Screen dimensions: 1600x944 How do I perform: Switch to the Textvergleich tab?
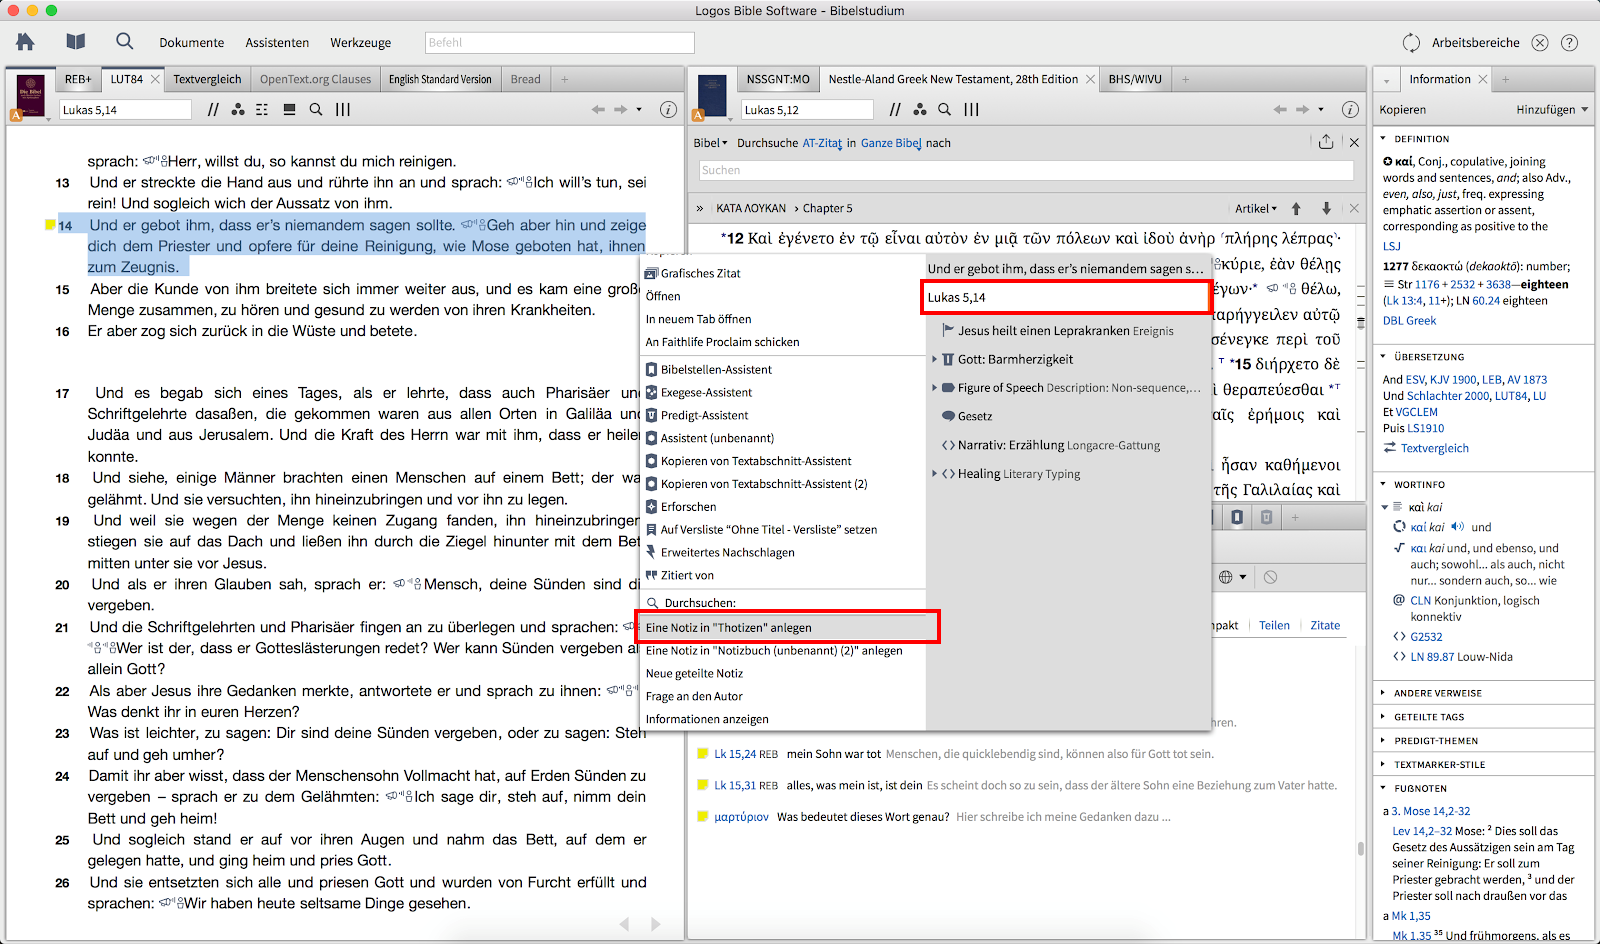coord(207,79)
